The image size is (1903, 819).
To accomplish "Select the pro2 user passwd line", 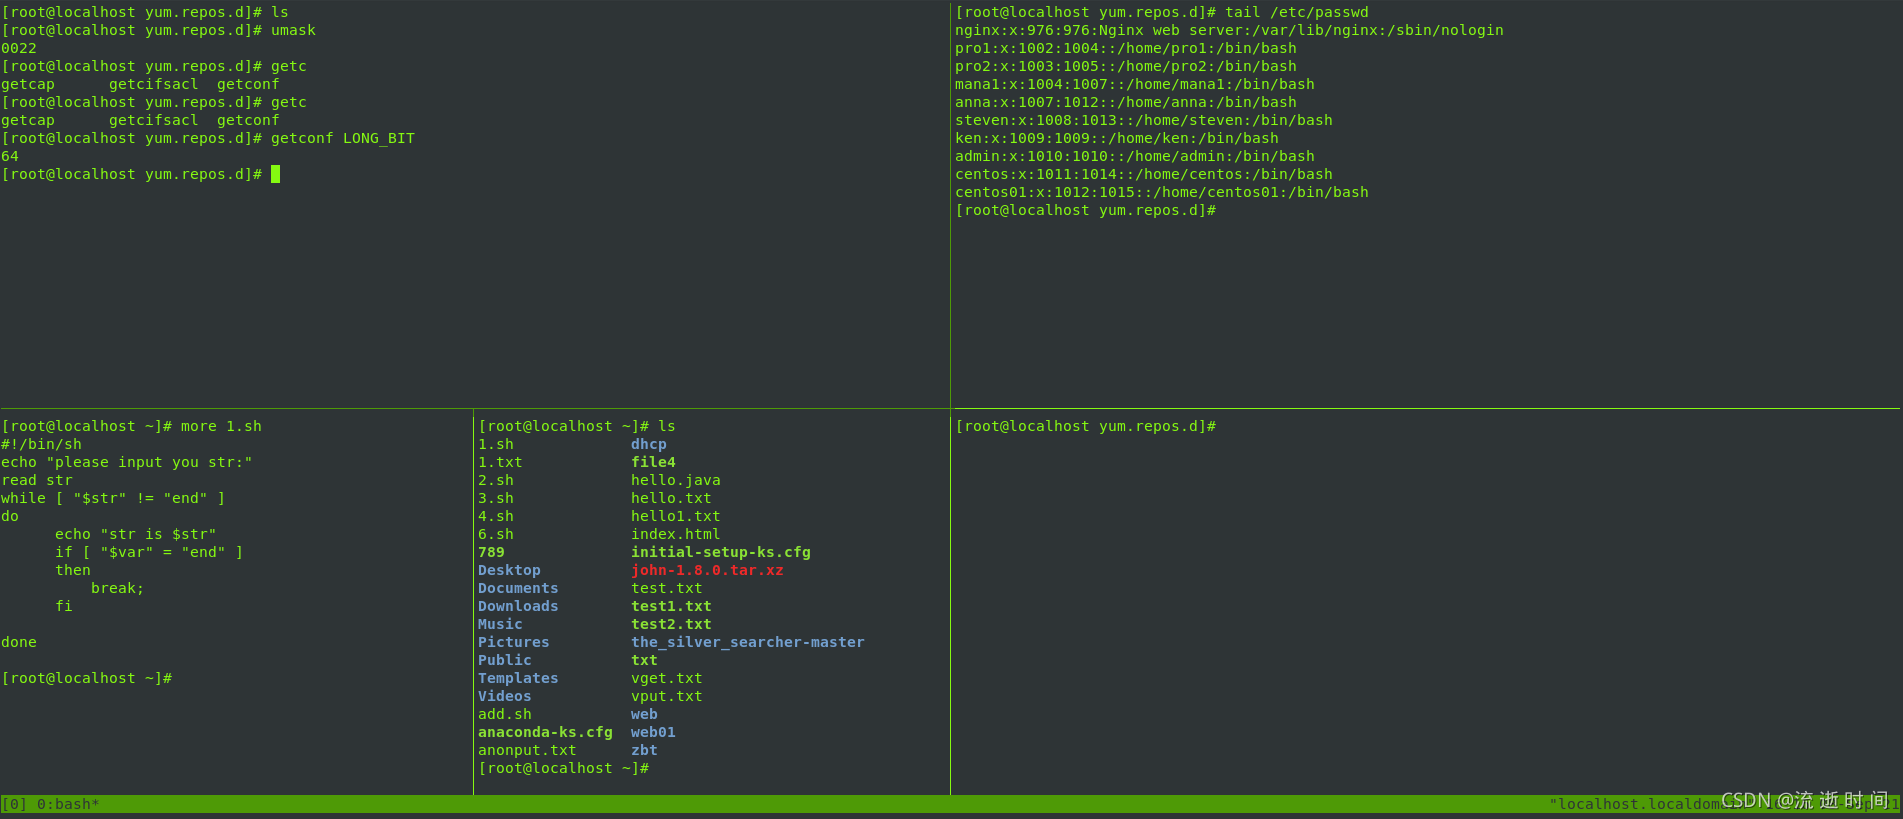I will [x=1126, y=66].
